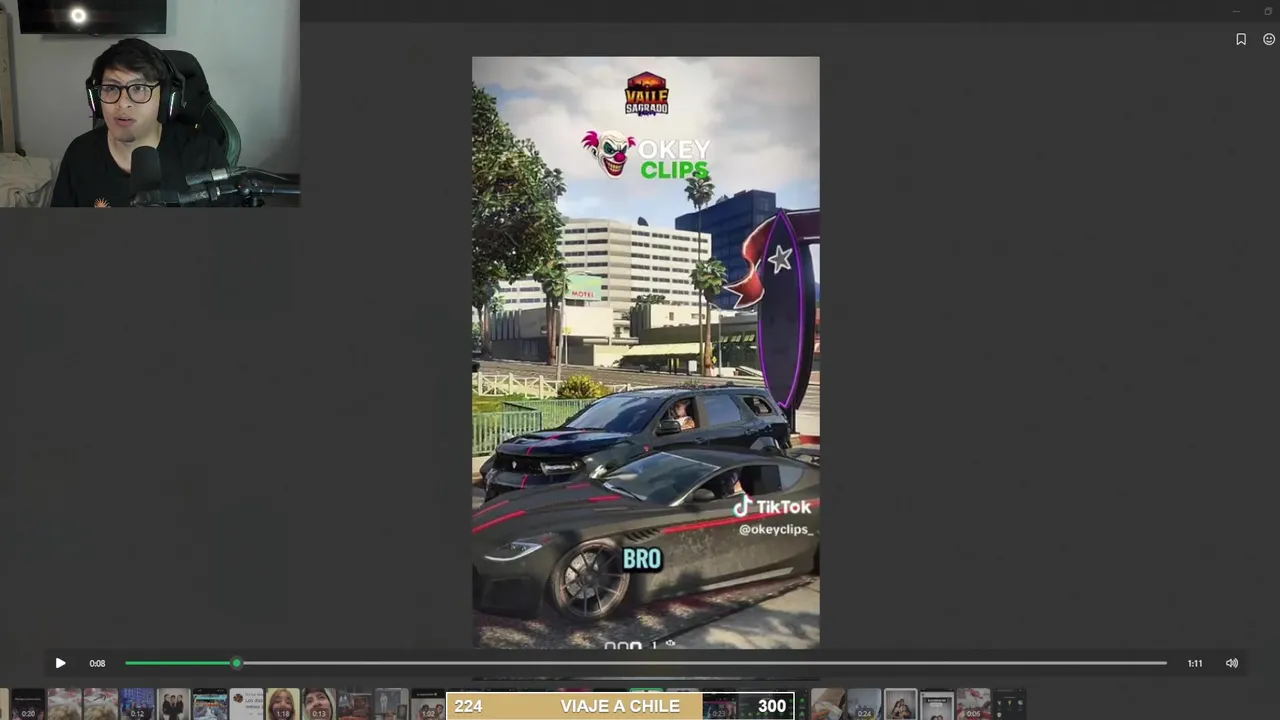Screen dimensions: 1280x720
Task: Click the Valle Sagrado logo in video
Action: (x=646, y=94)
